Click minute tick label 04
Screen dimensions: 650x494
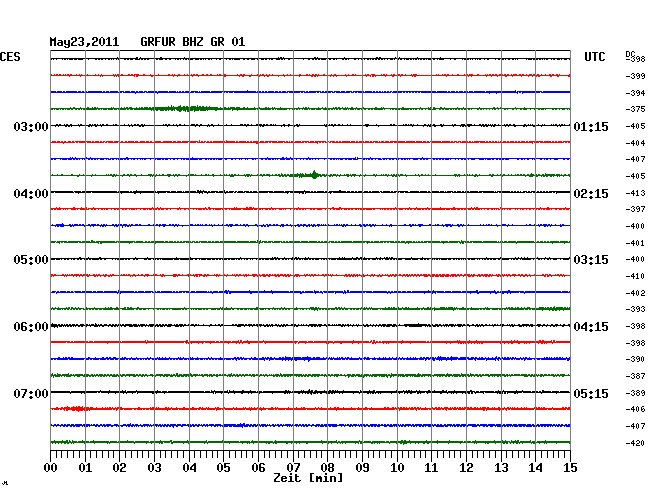[189, 468]
